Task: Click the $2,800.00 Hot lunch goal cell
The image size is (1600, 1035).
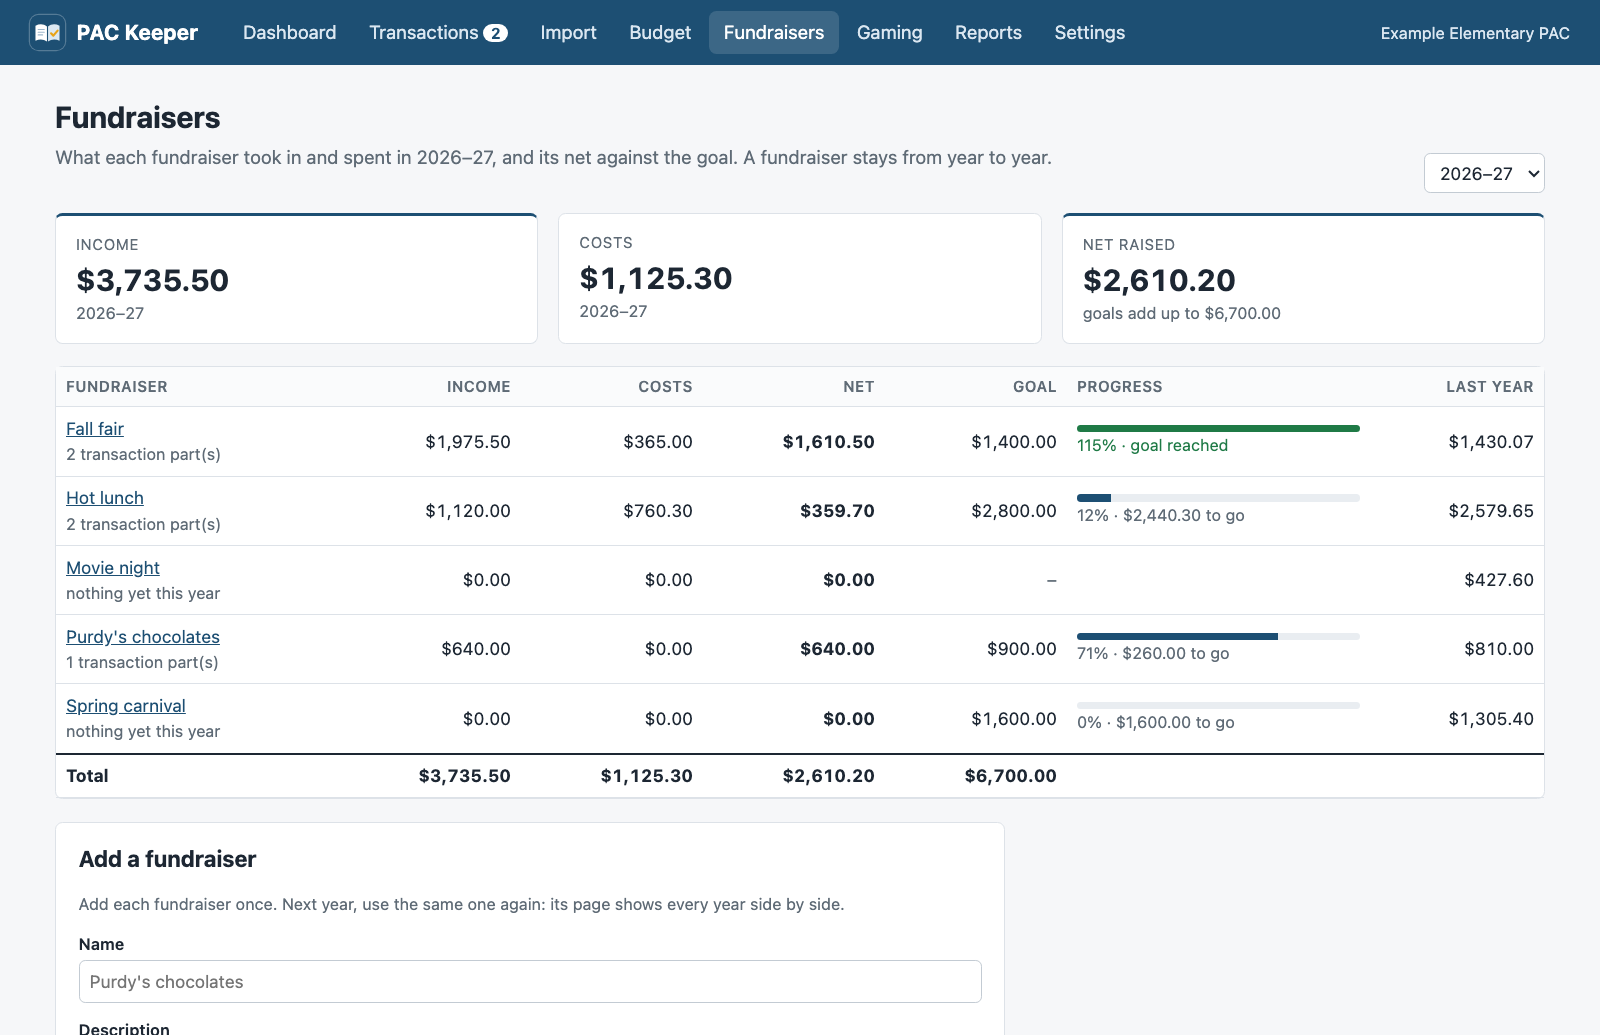Action: click(1014, 511)
